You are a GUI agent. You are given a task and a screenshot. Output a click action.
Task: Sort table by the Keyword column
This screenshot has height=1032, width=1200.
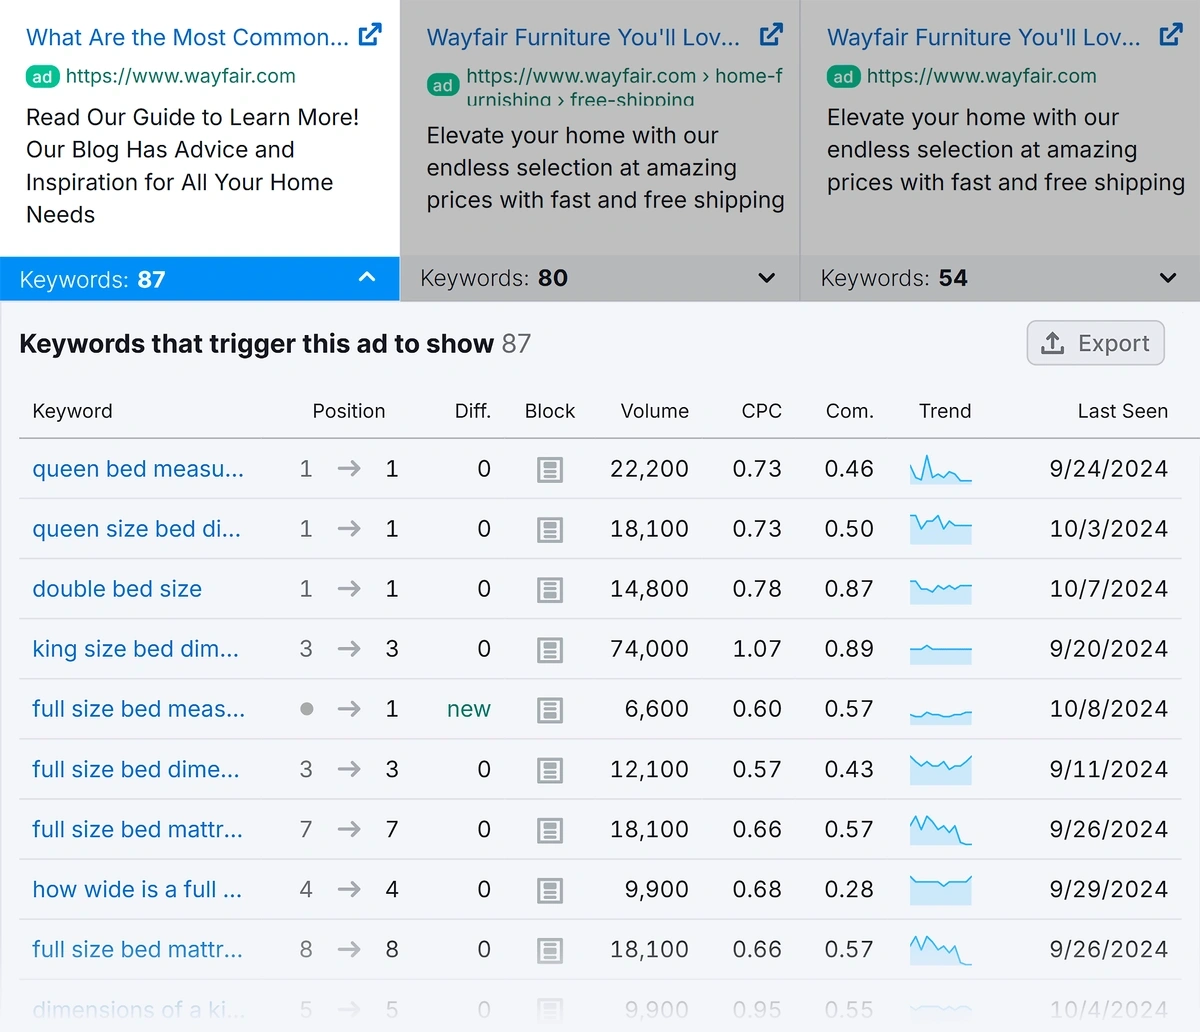point(72,411)
